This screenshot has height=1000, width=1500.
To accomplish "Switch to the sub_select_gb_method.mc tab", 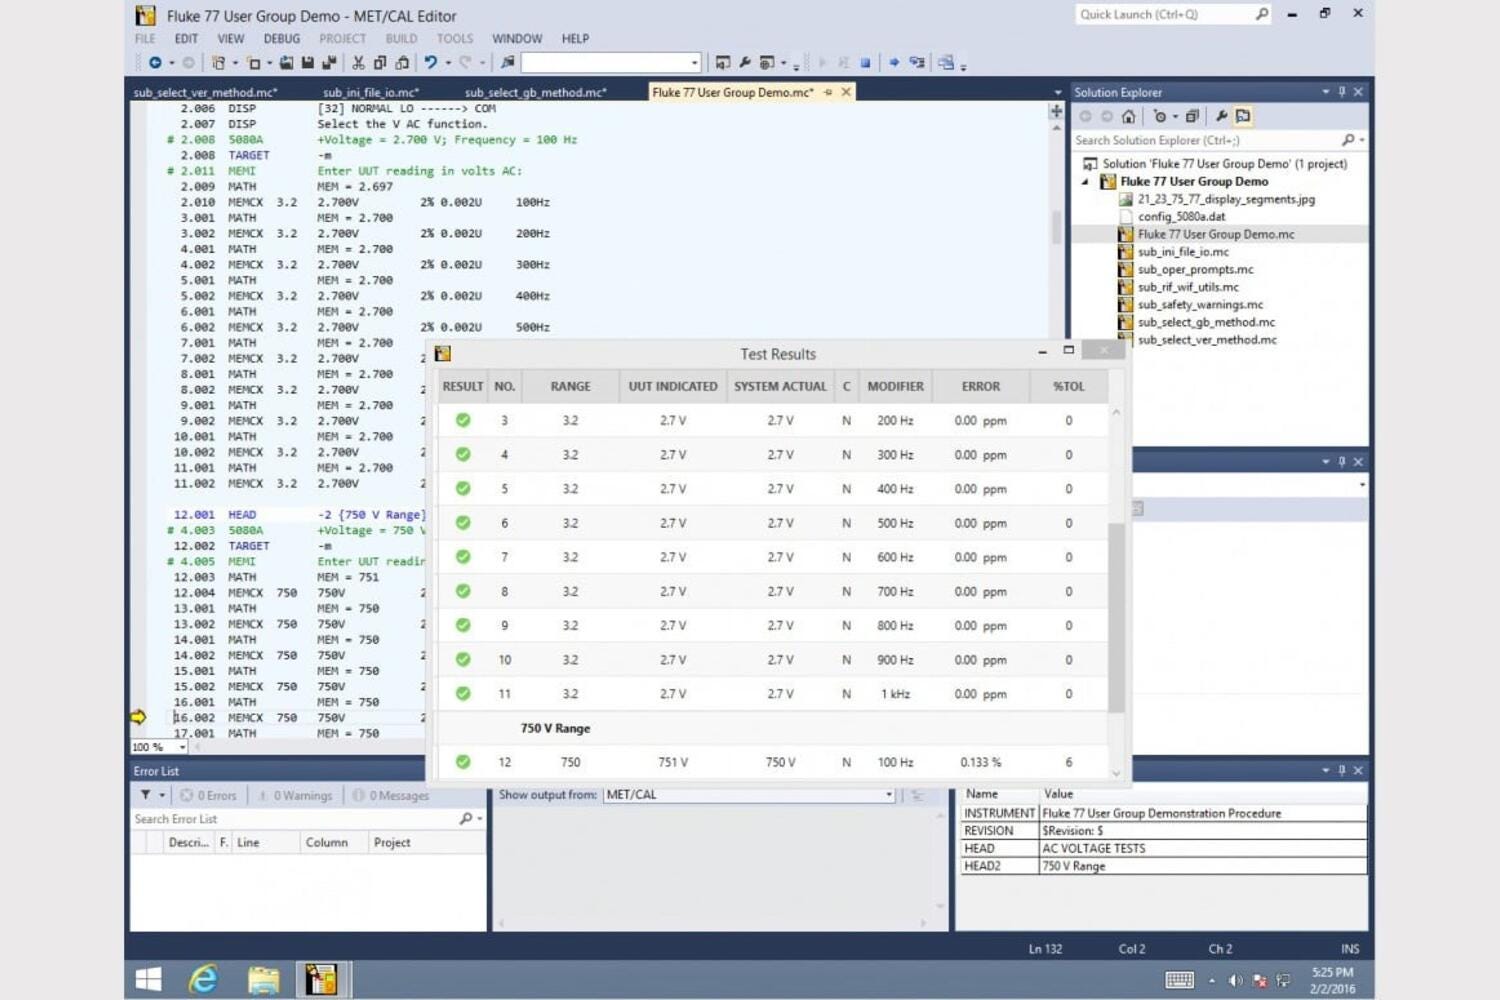I will tap(536, 92).
